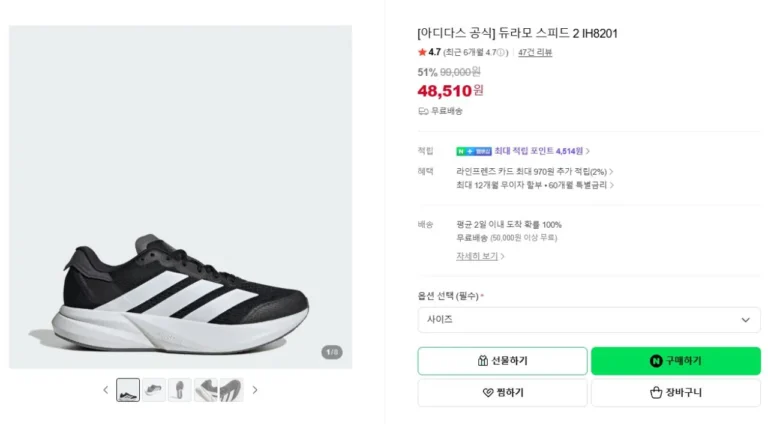The image size is (768, 424).
Task: Select the insole view thumbnail
Action: [x=180, y=390]
